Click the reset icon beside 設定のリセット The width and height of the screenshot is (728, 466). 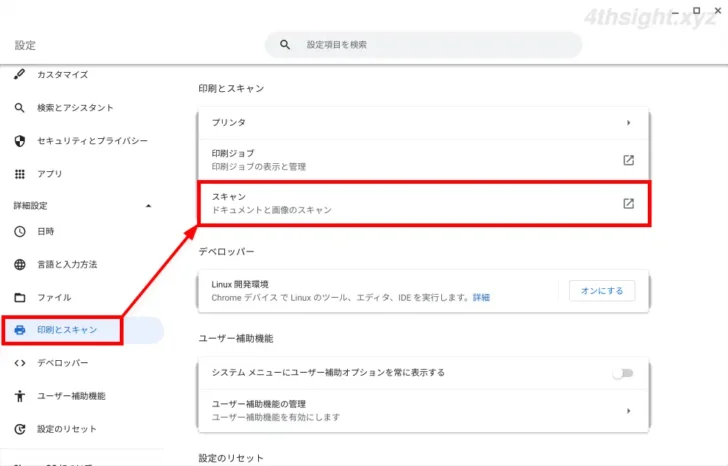20,429
